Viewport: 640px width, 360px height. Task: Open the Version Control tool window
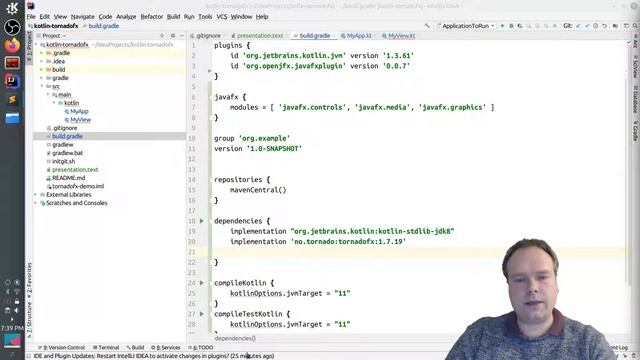tap(61, 347)
